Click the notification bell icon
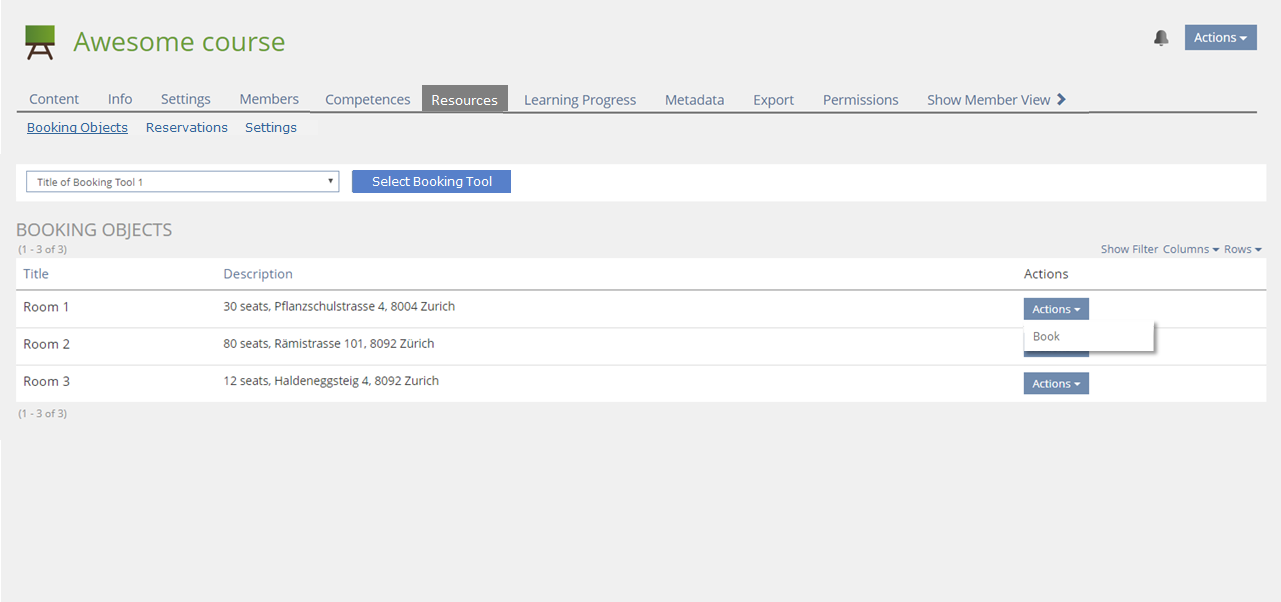 pos(1161,38)
